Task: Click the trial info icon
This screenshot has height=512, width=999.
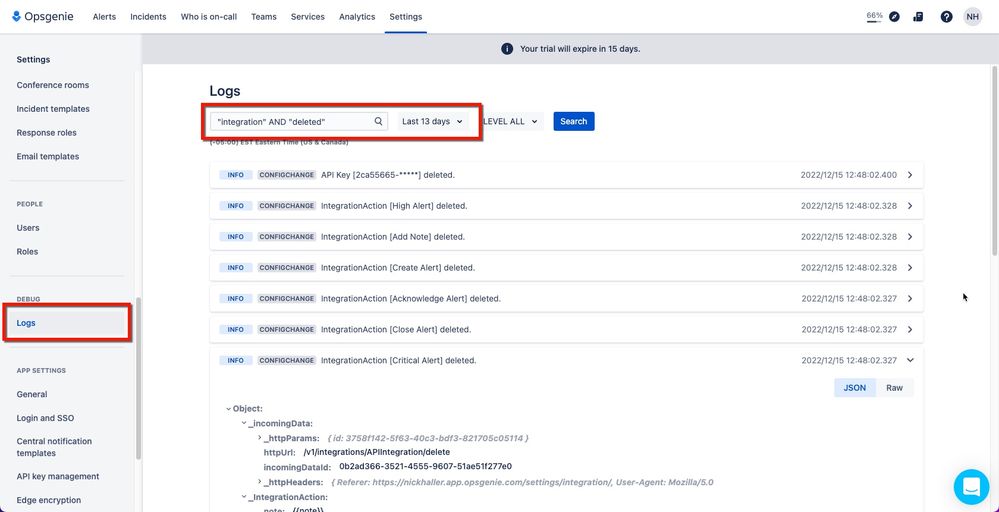Action: click(507, 49)
